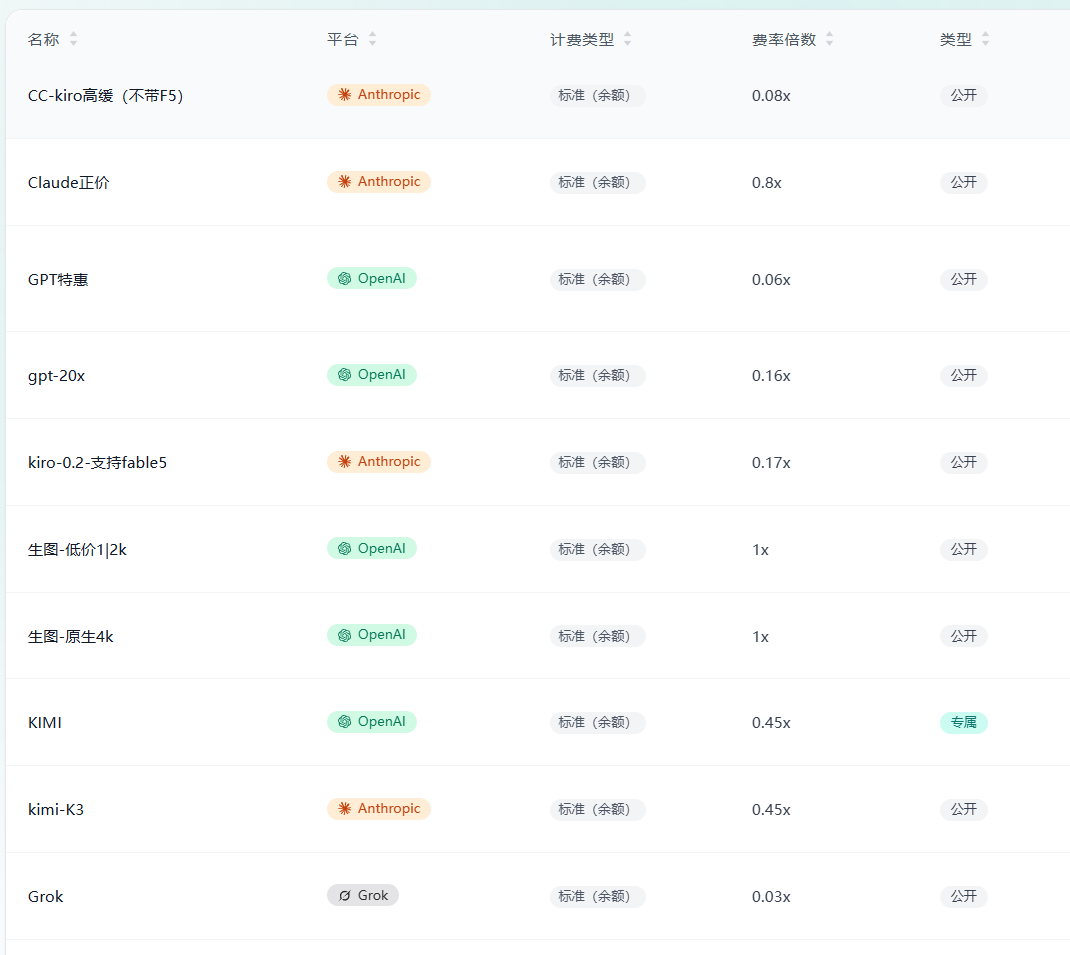Click OpenAI badge in KIMI row
This screenshot has height=955, width=1070.
point(372,722)
